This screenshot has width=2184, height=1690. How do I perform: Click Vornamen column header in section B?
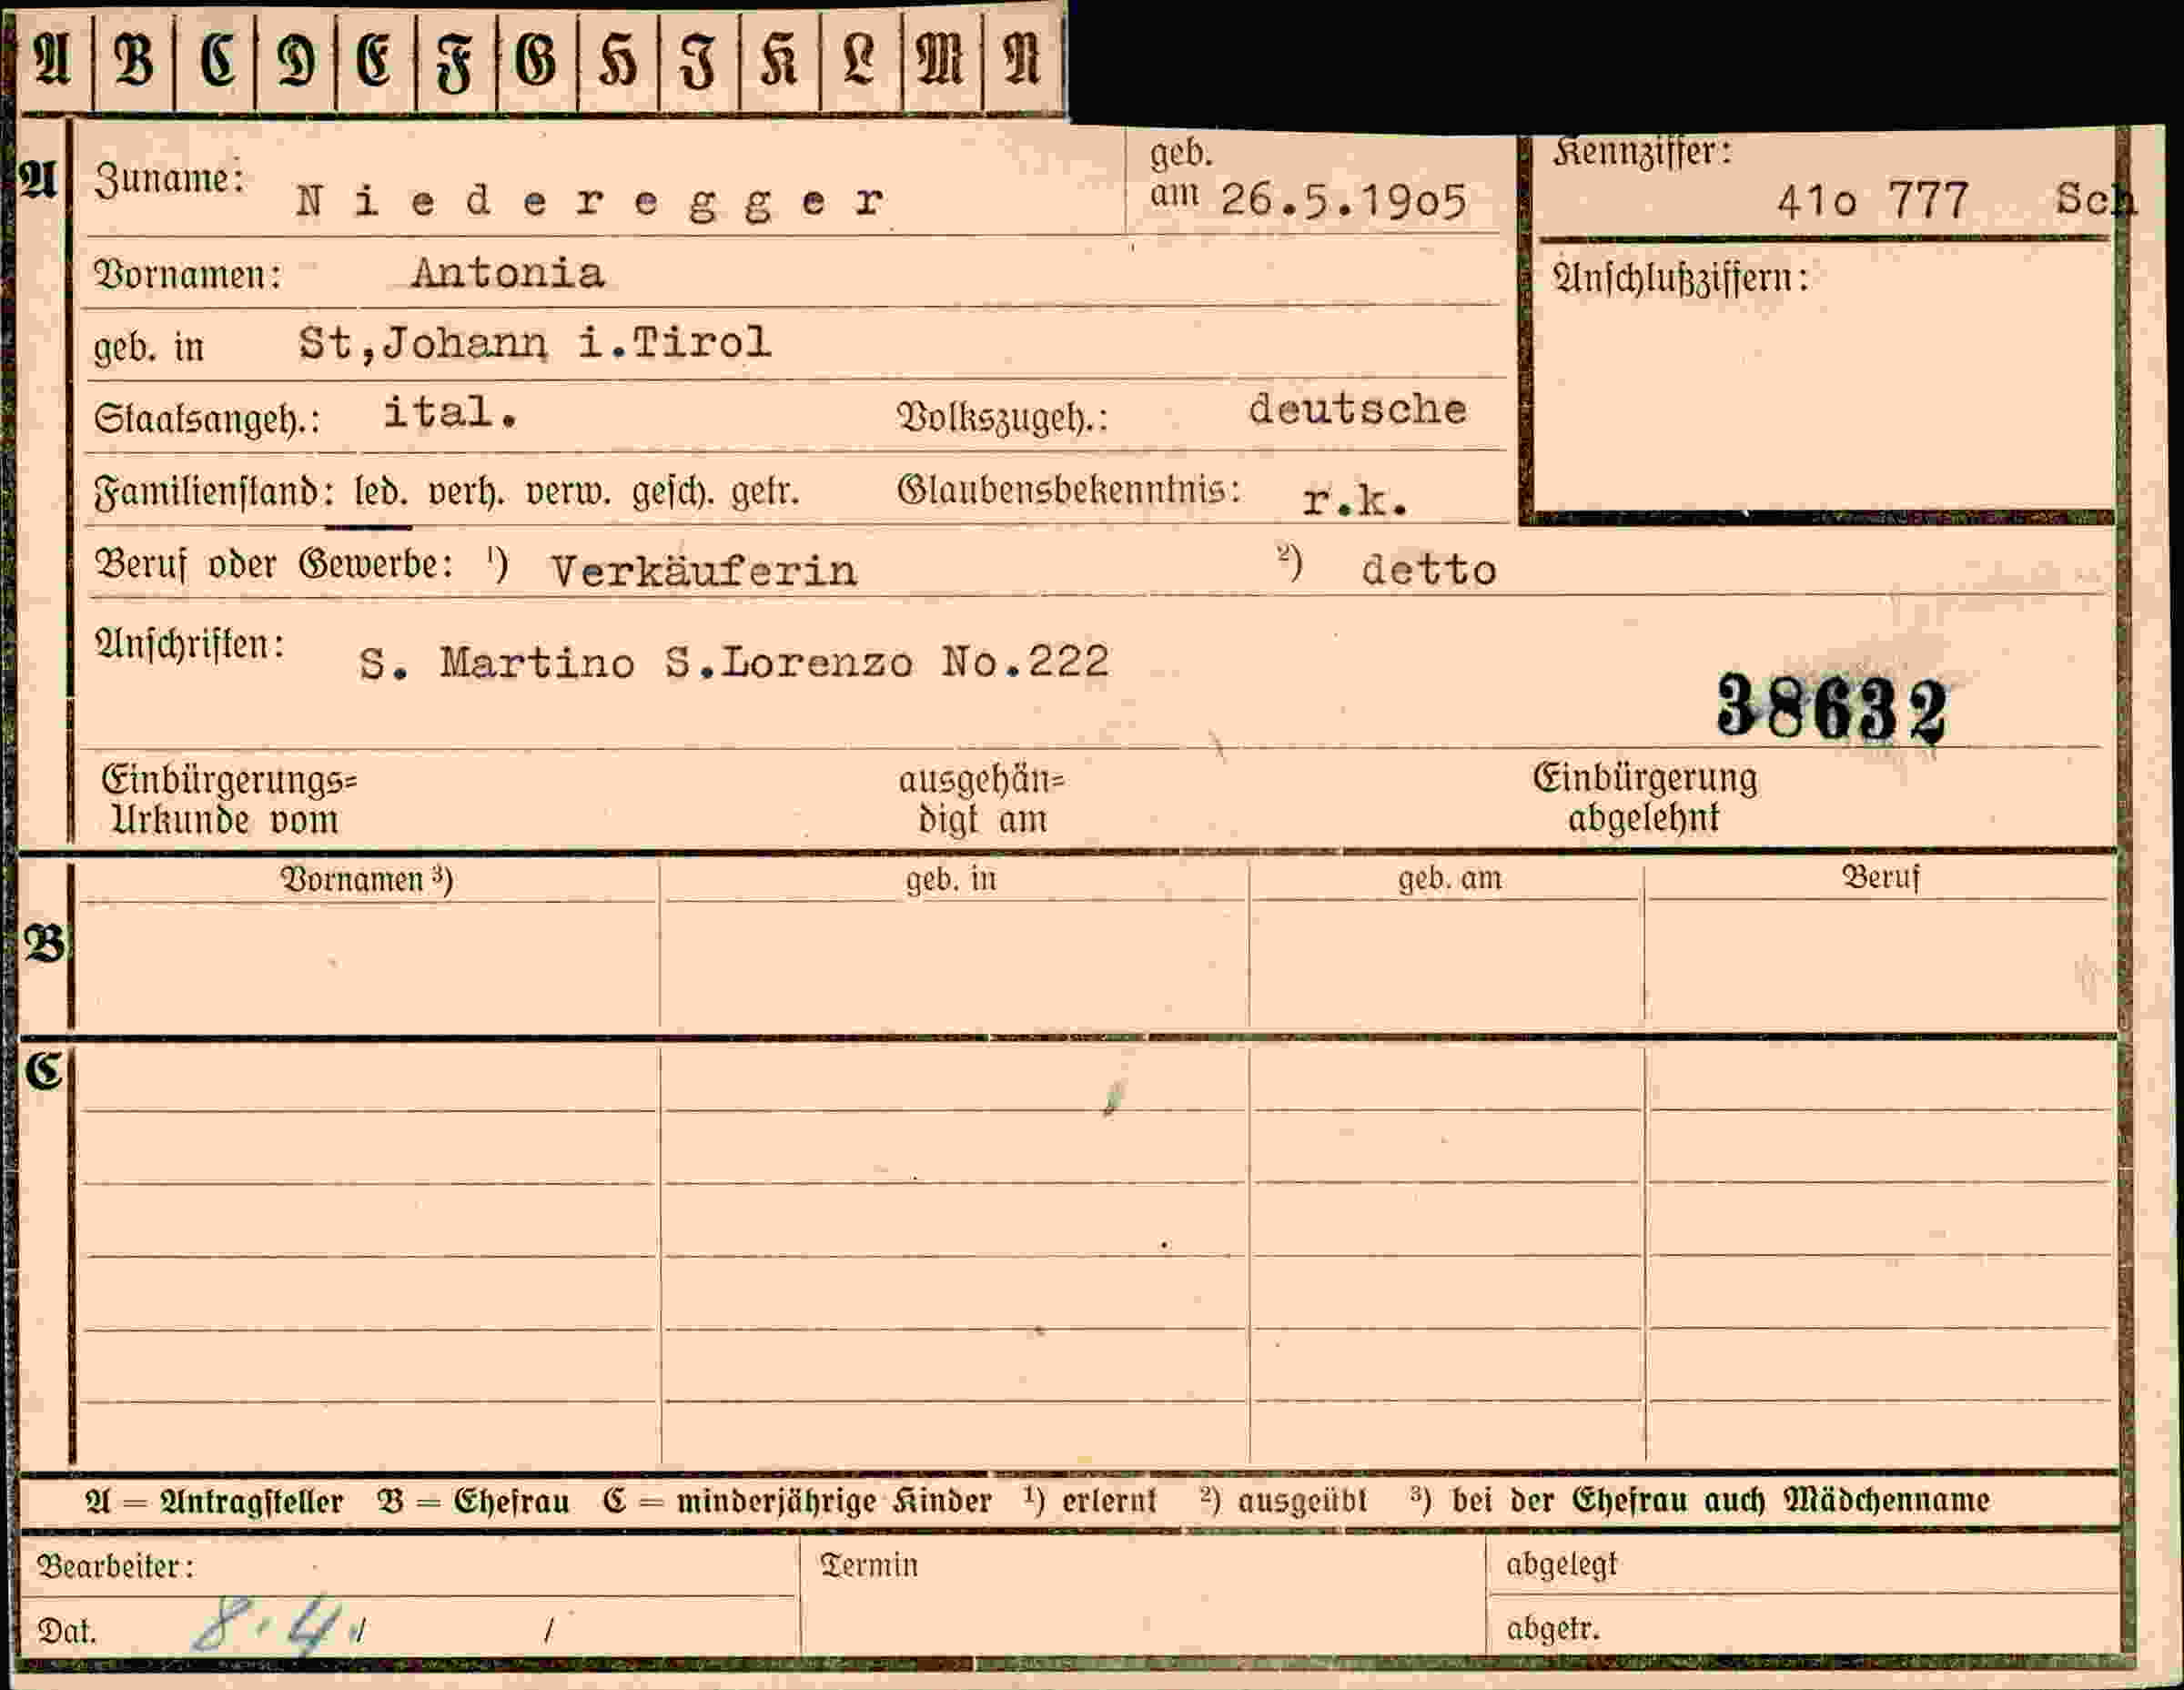coord(367,880)
